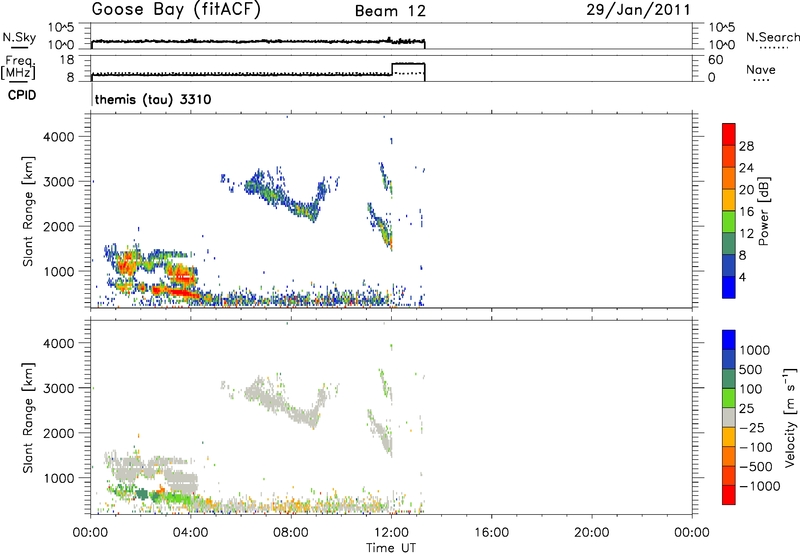Select the 'Velocity [m s⁻¹]' color bar title
Screen dimensions: 800x554
pyautogui.click(x=791, y=417)
